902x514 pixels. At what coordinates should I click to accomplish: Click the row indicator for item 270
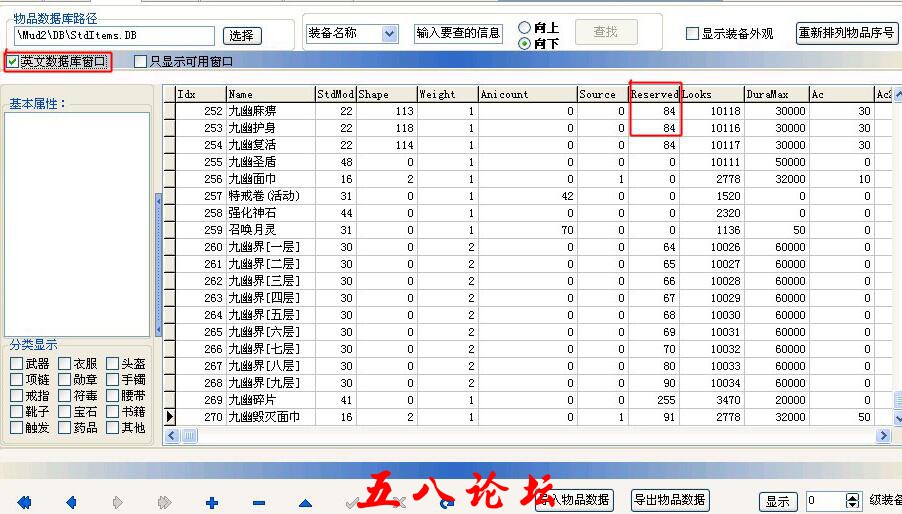click(169, 417)
